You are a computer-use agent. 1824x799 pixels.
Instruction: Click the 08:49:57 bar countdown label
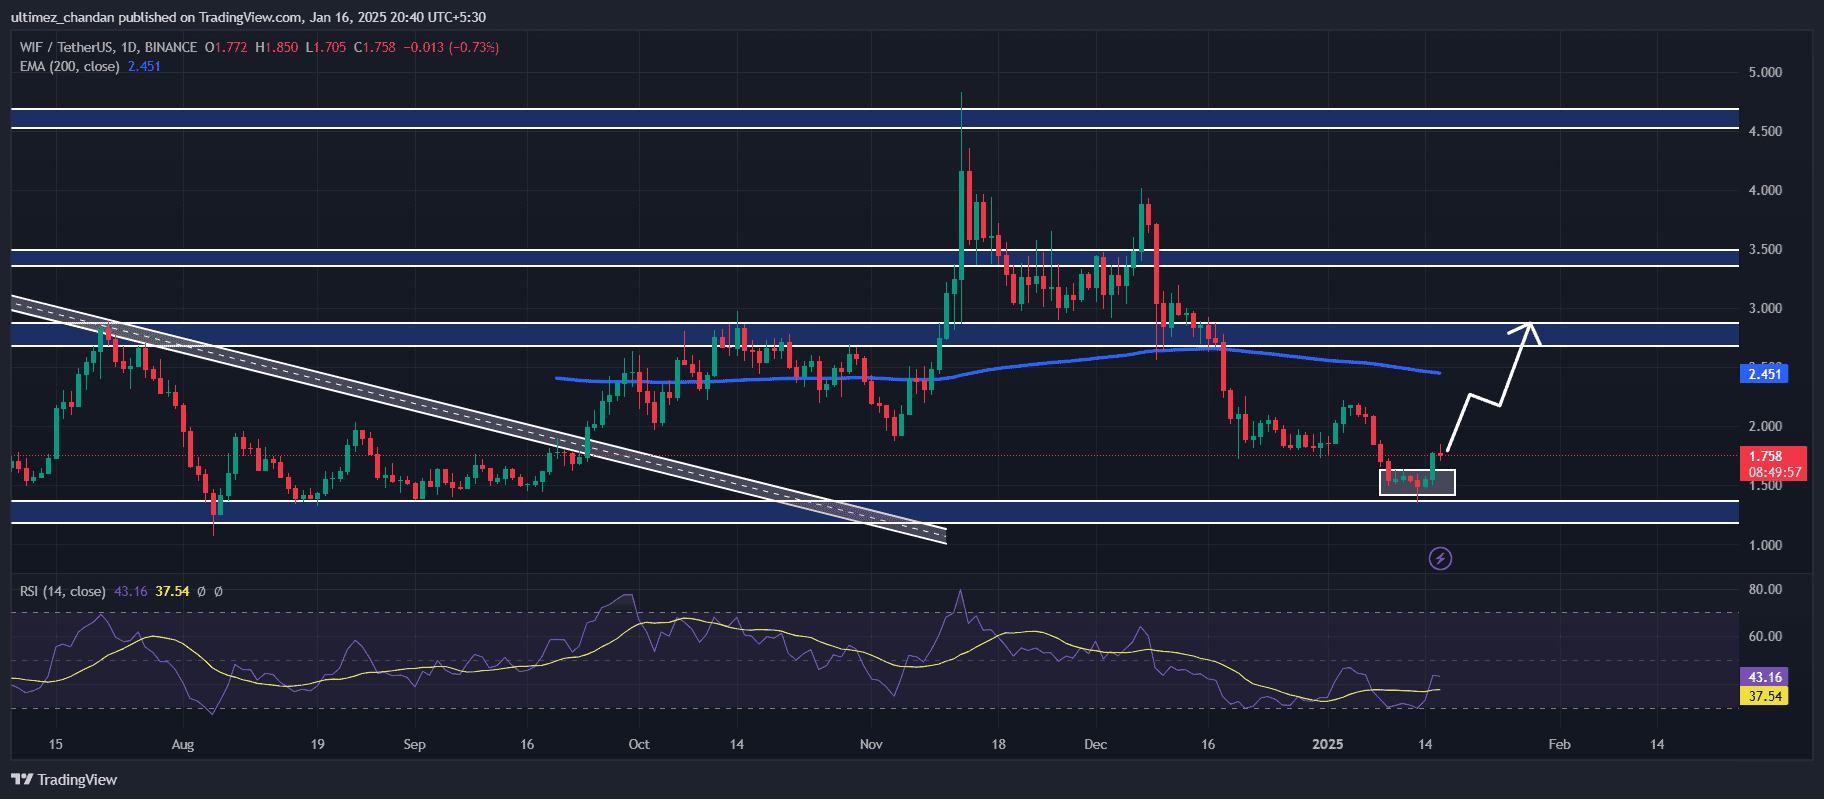click(x=1775, y=472)
